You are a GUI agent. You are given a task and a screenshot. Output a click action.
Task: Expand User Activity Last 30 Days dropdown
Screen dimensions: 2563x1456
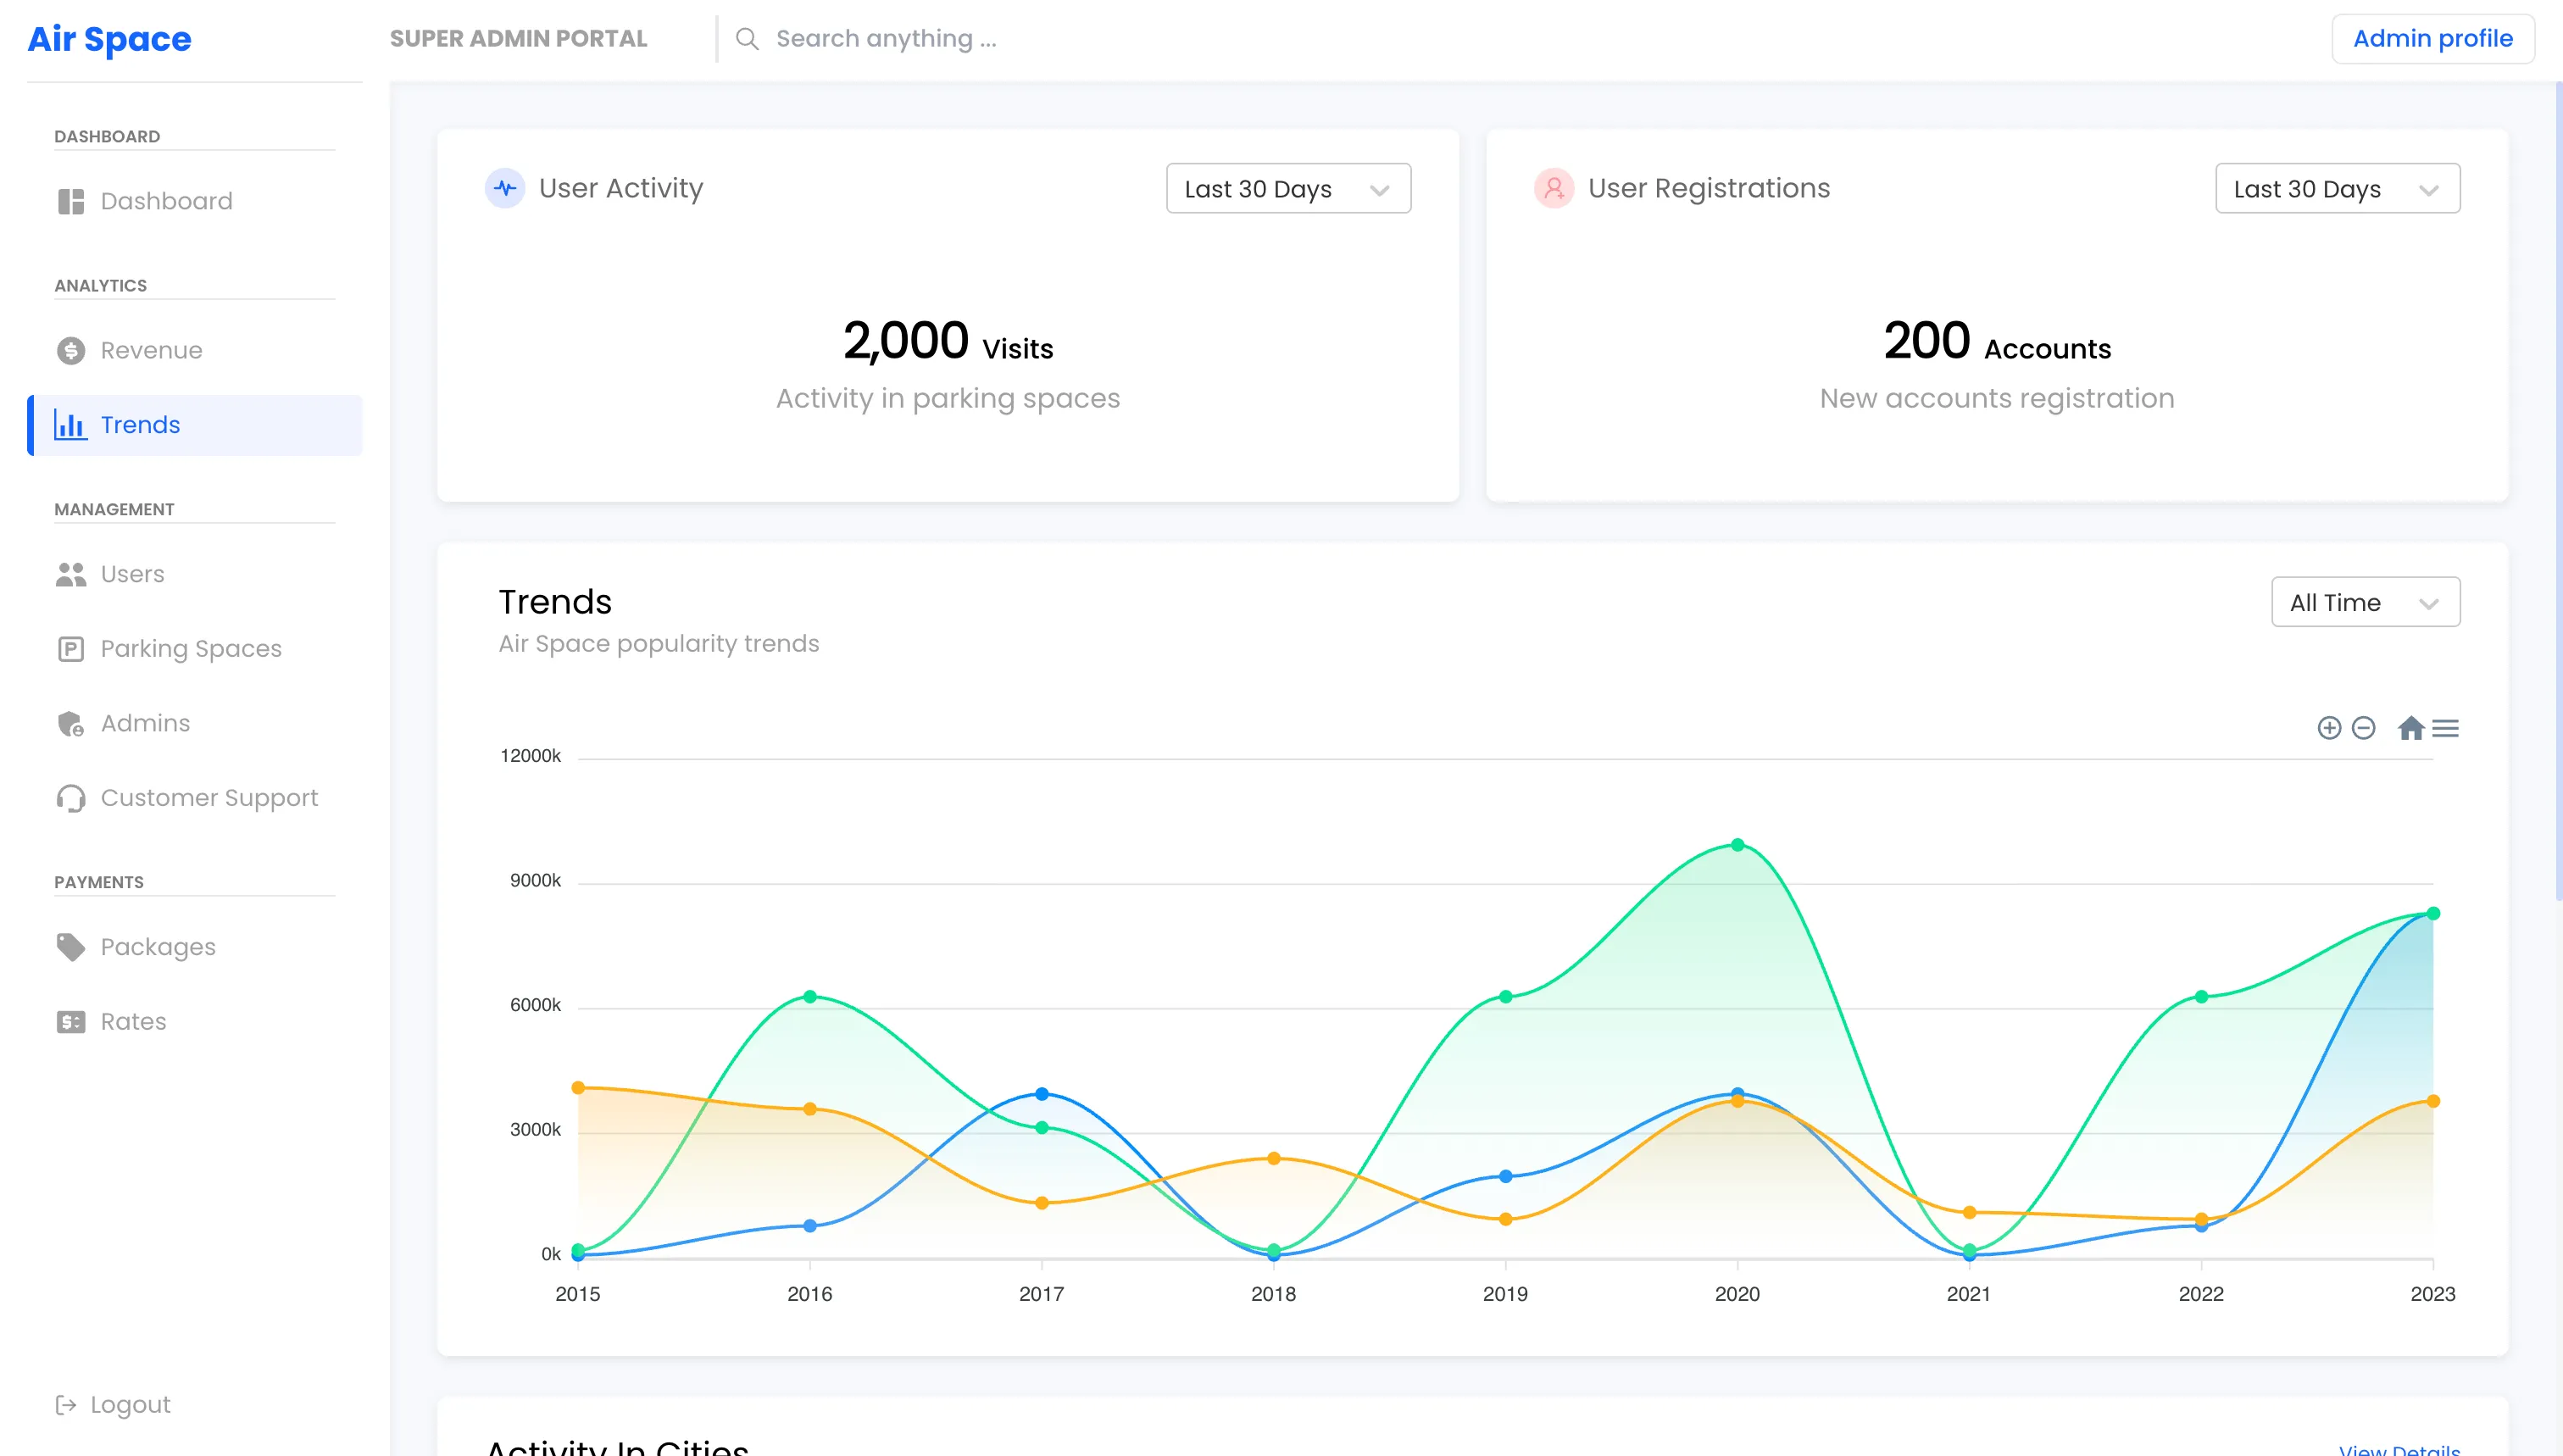click(1288, 188)
